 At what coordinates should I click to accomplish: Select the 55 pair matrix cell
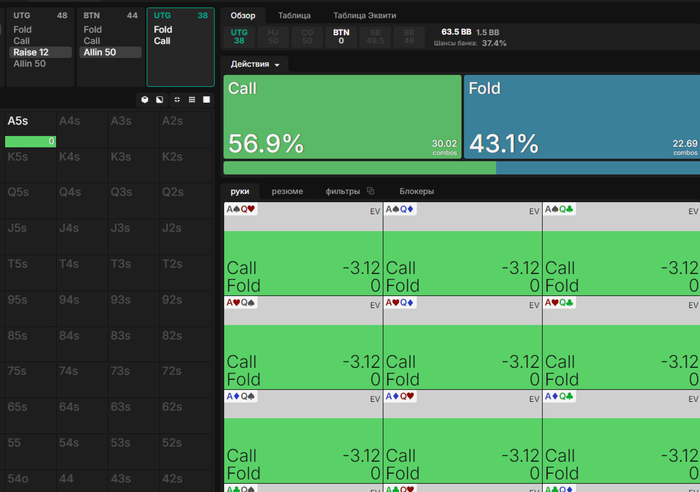coord(30,451)
